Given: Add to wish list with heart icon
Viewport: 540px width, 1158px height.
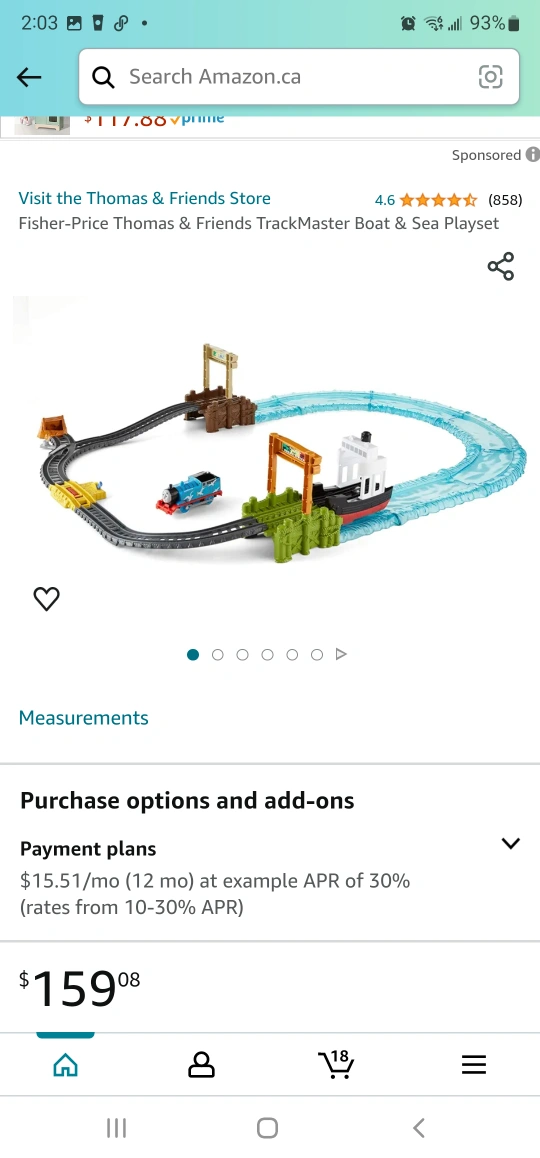Looking at the screenshot, I should (x=47, y=598).
